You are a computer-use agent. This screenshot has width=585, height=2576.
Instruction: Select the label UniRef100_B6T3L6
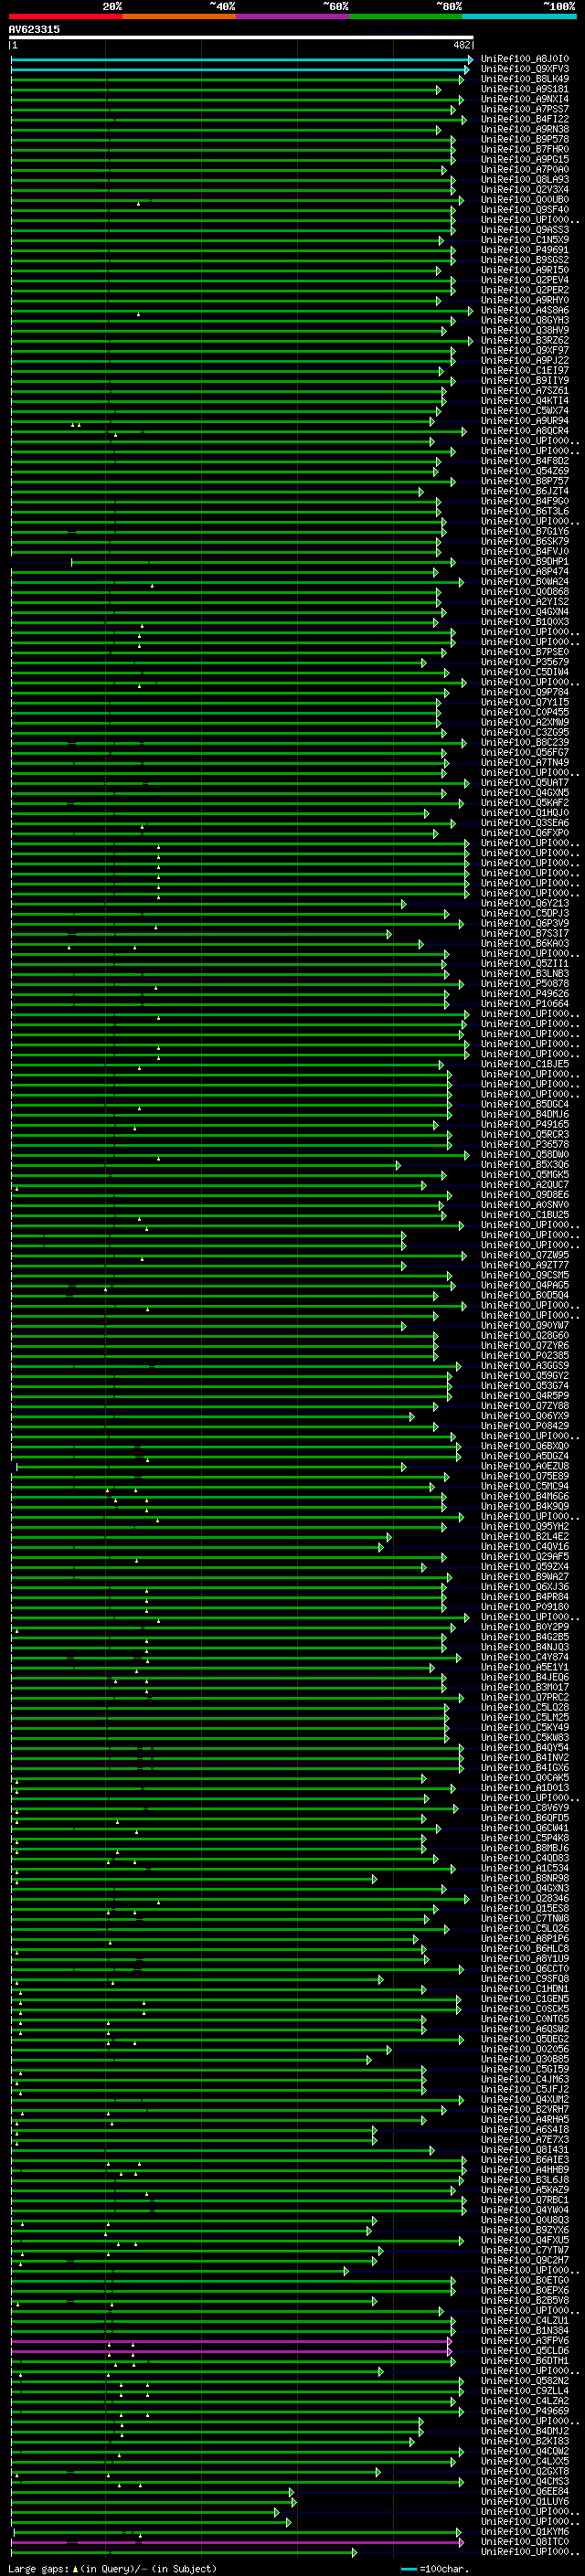click(525, 511)
